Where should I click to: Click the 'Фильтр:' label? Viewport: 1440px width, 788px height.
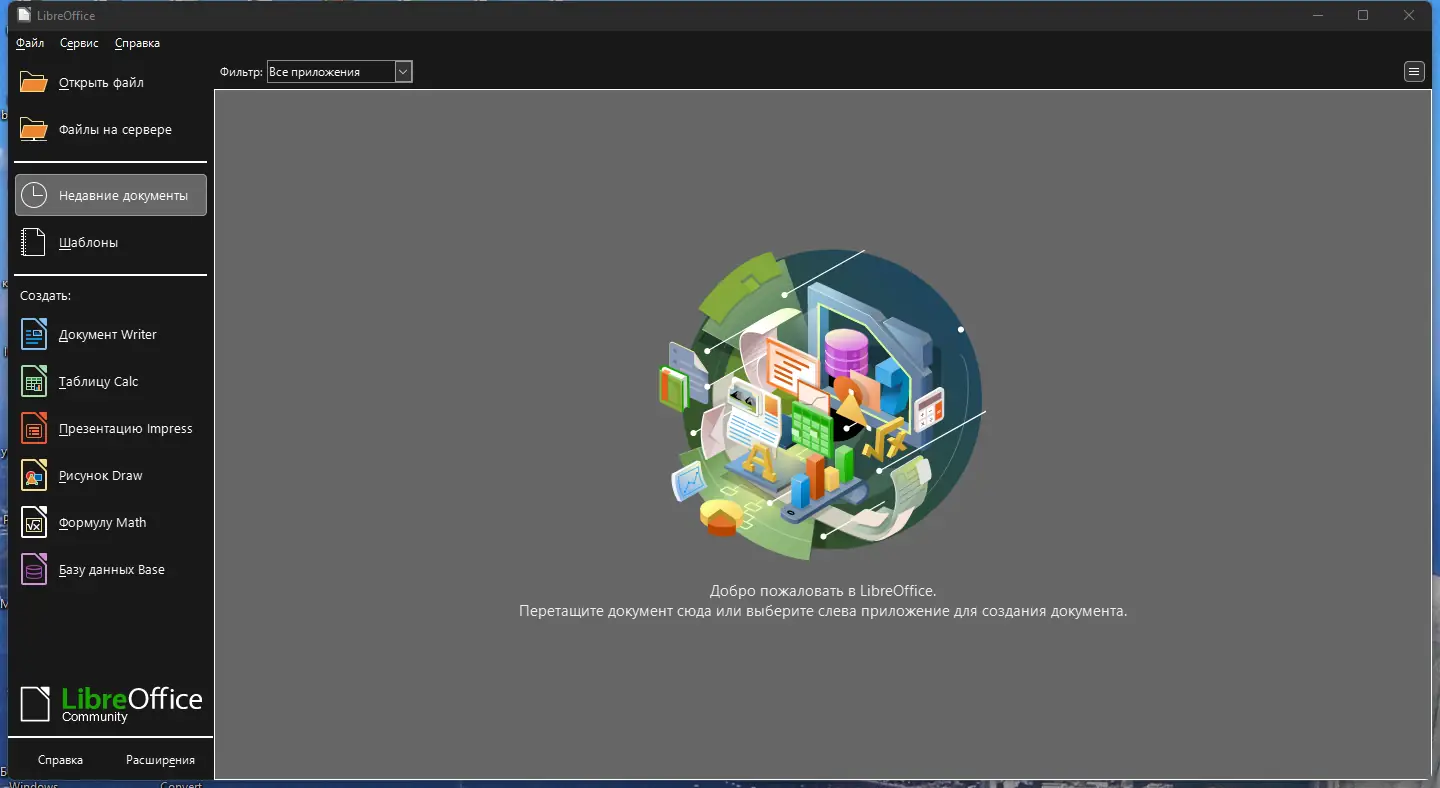[x=241, y=72]
